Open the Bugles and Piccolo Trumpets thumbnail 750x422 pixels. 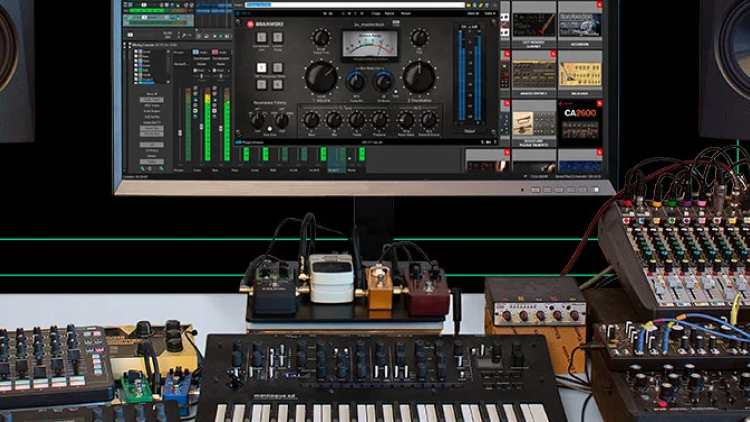pos(534,122)
